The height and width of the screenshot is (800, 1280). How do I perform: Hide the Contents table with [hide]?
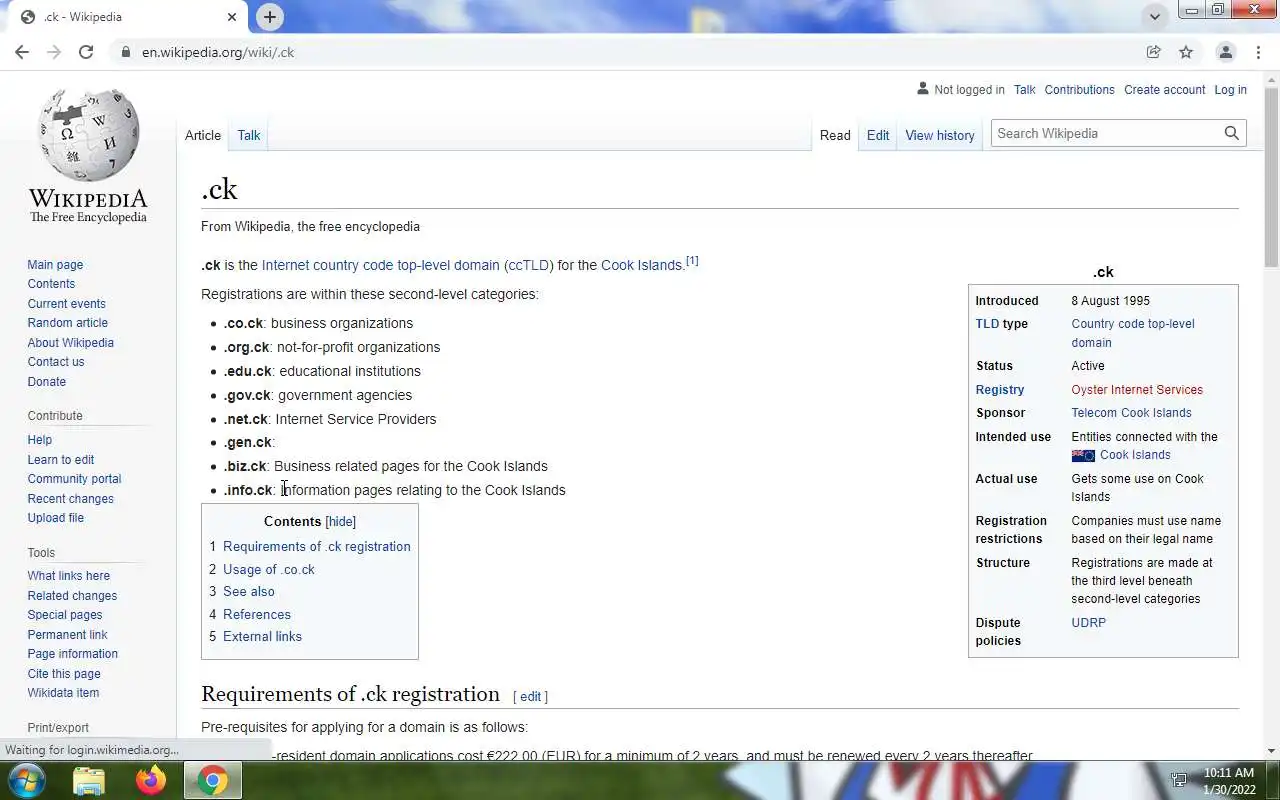click(x=340, y=521)
